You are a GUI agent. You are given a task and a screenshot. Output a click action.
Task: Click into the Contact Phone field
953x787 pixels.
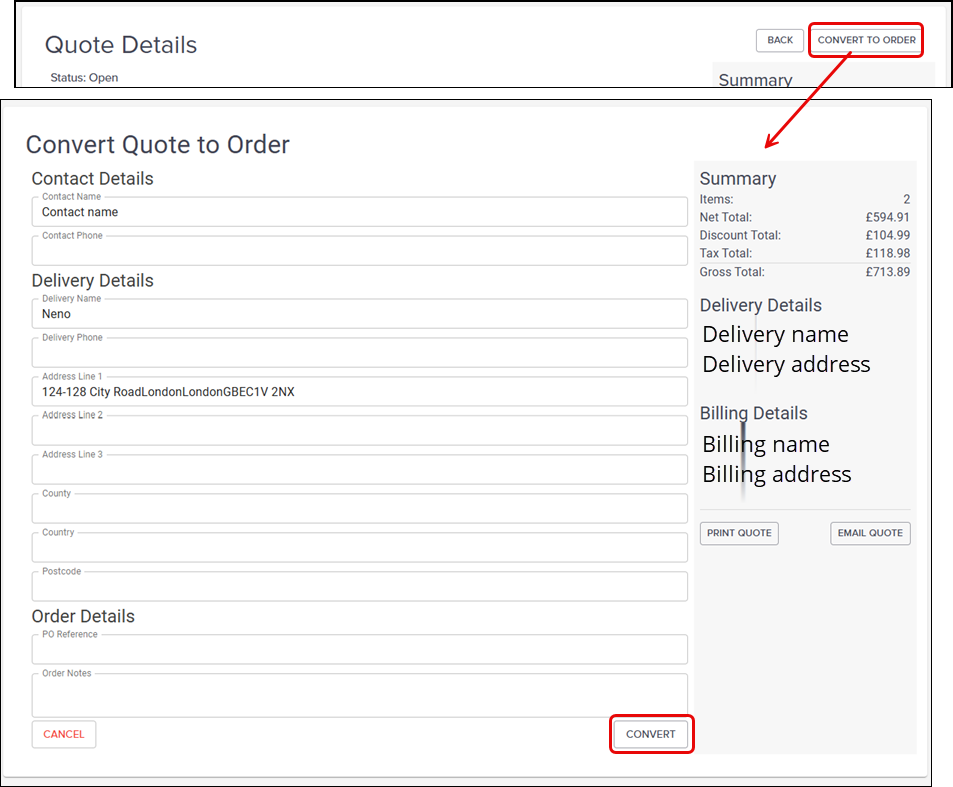tap(359, 251)
